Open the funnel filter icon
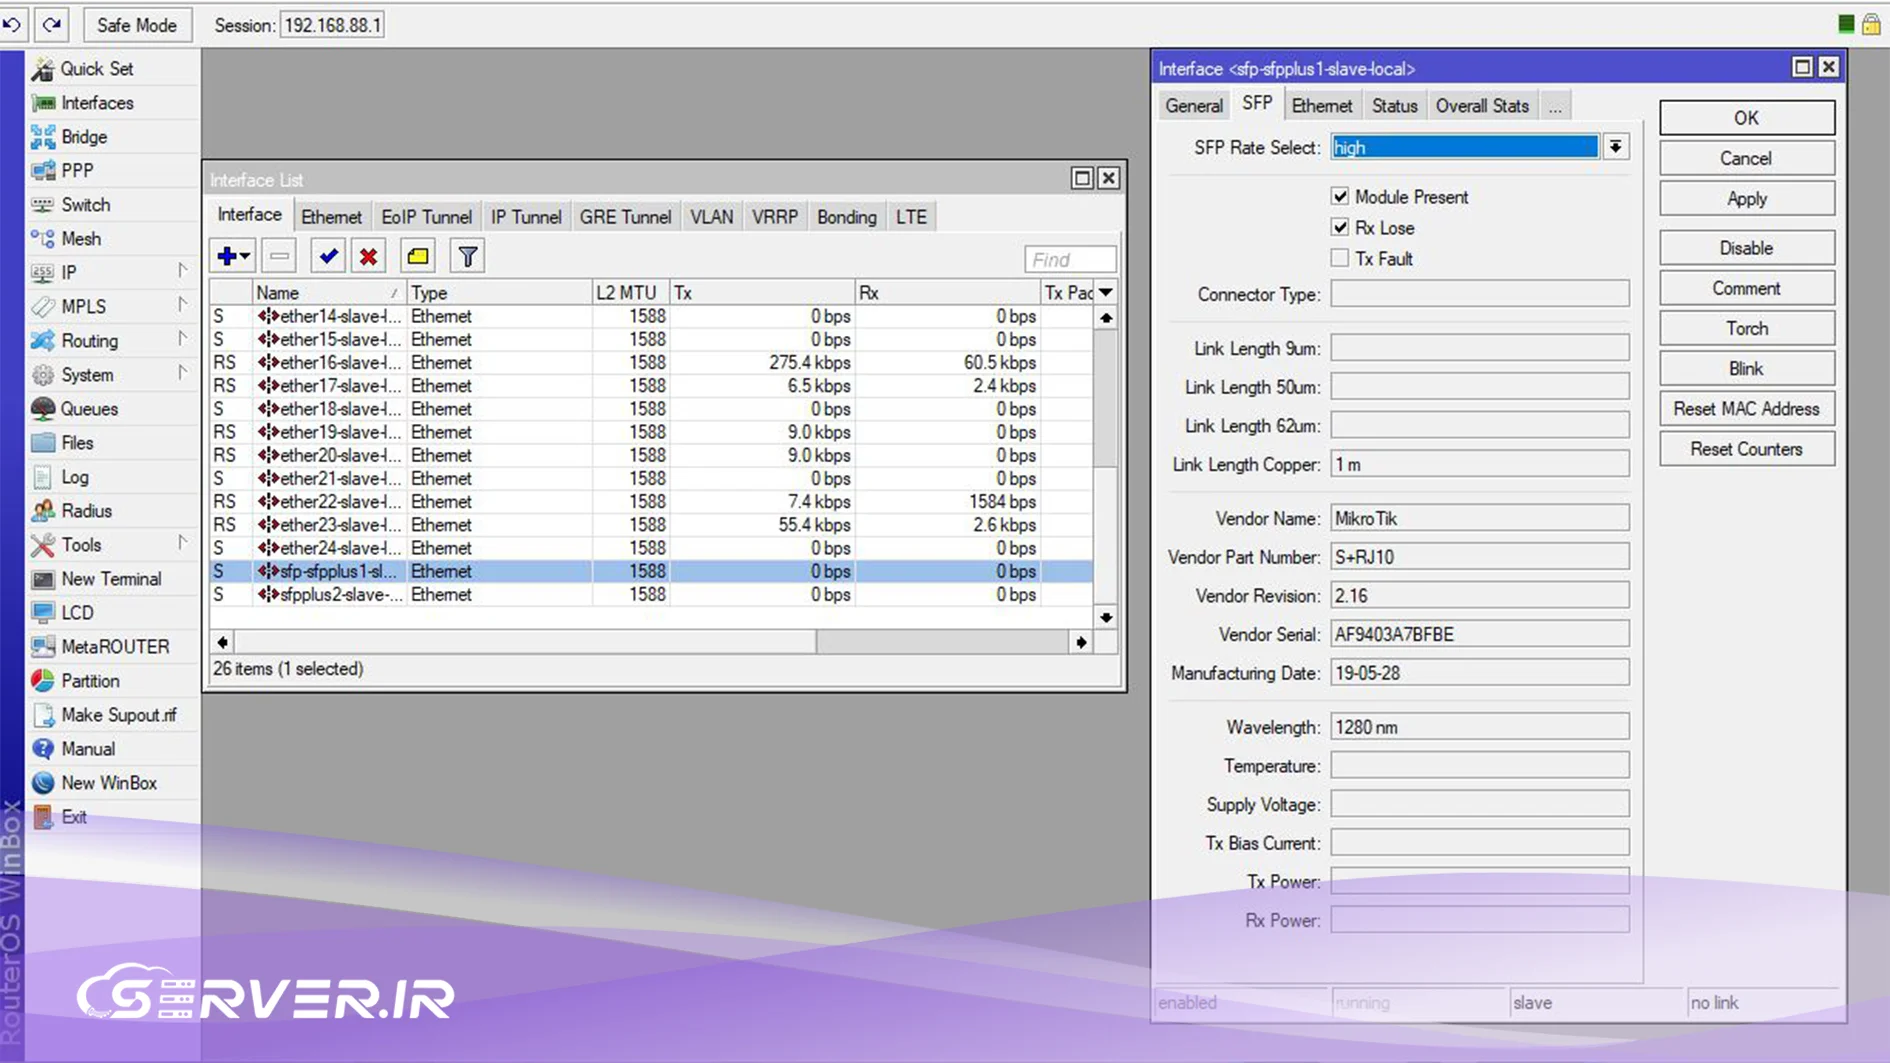Image resolution: width=1890 pixels, height=1063 pixels. 467,256
